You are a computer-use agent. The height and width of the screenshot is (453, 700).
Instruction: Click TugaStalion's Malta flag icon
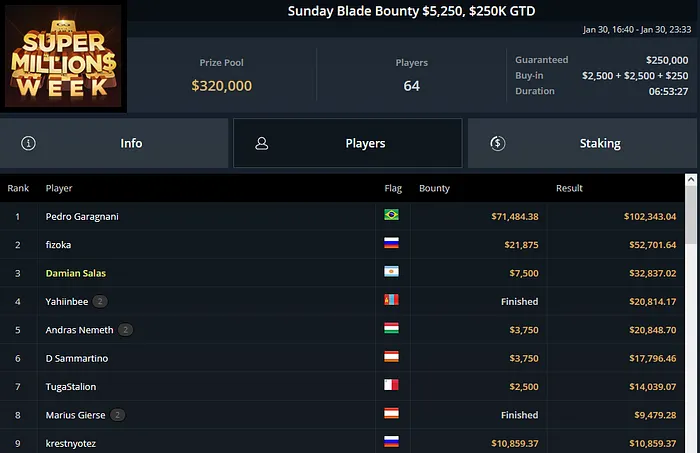[x=392, y=386]
